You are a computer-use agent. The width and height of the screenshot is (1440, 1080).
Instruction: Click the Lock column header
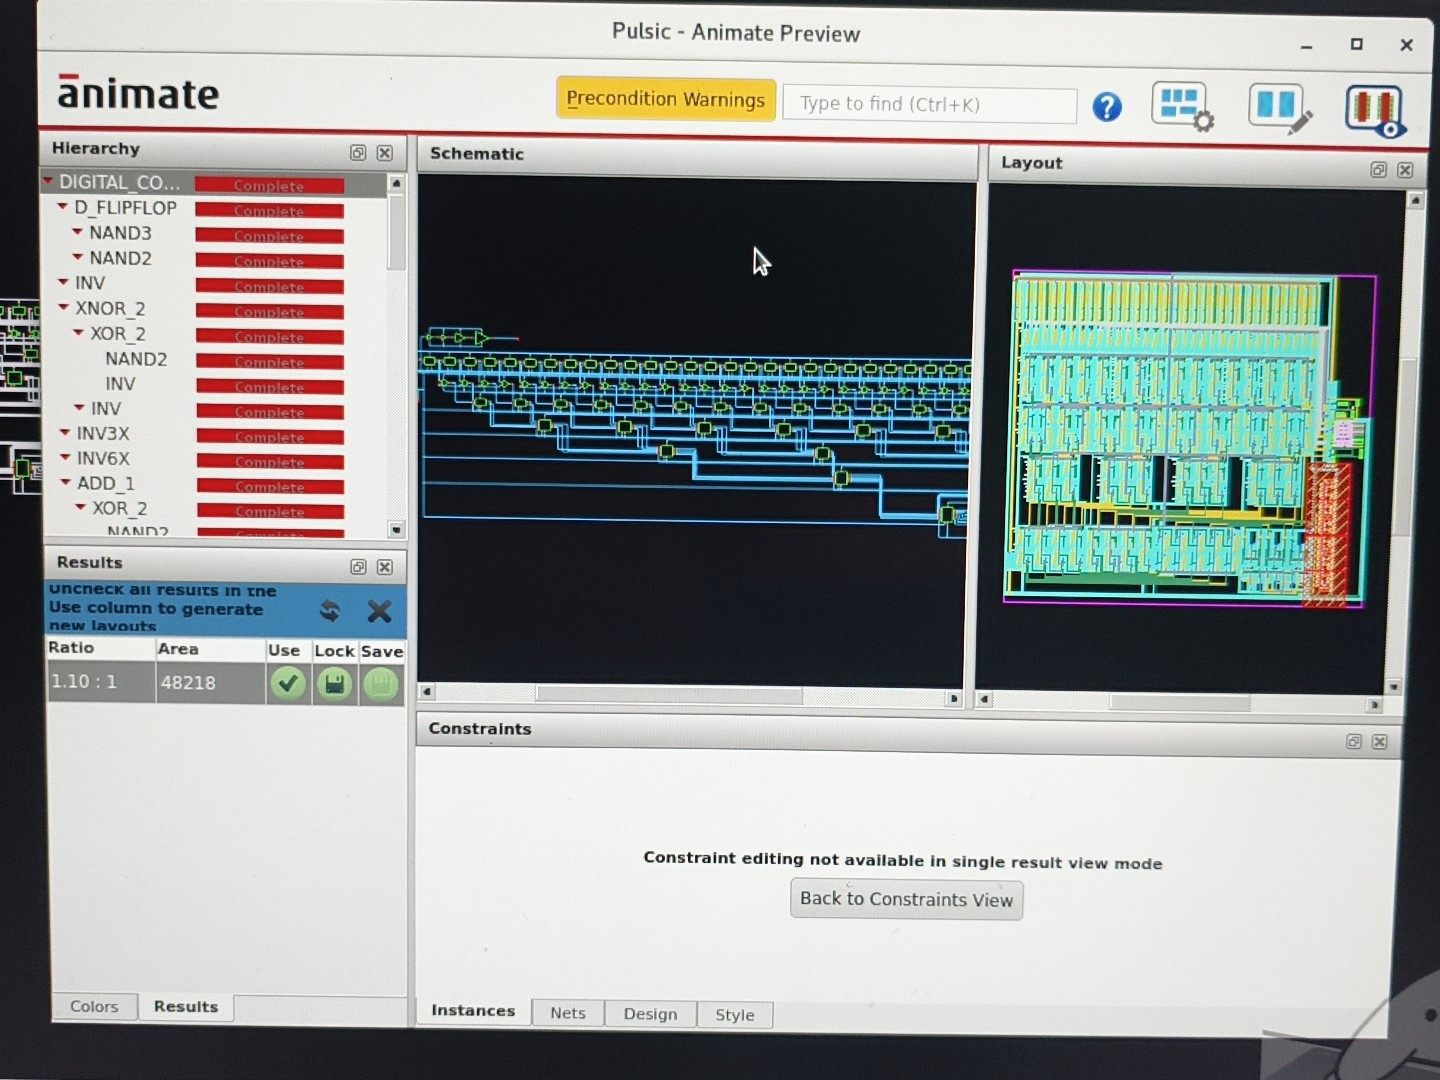point(334,651)
